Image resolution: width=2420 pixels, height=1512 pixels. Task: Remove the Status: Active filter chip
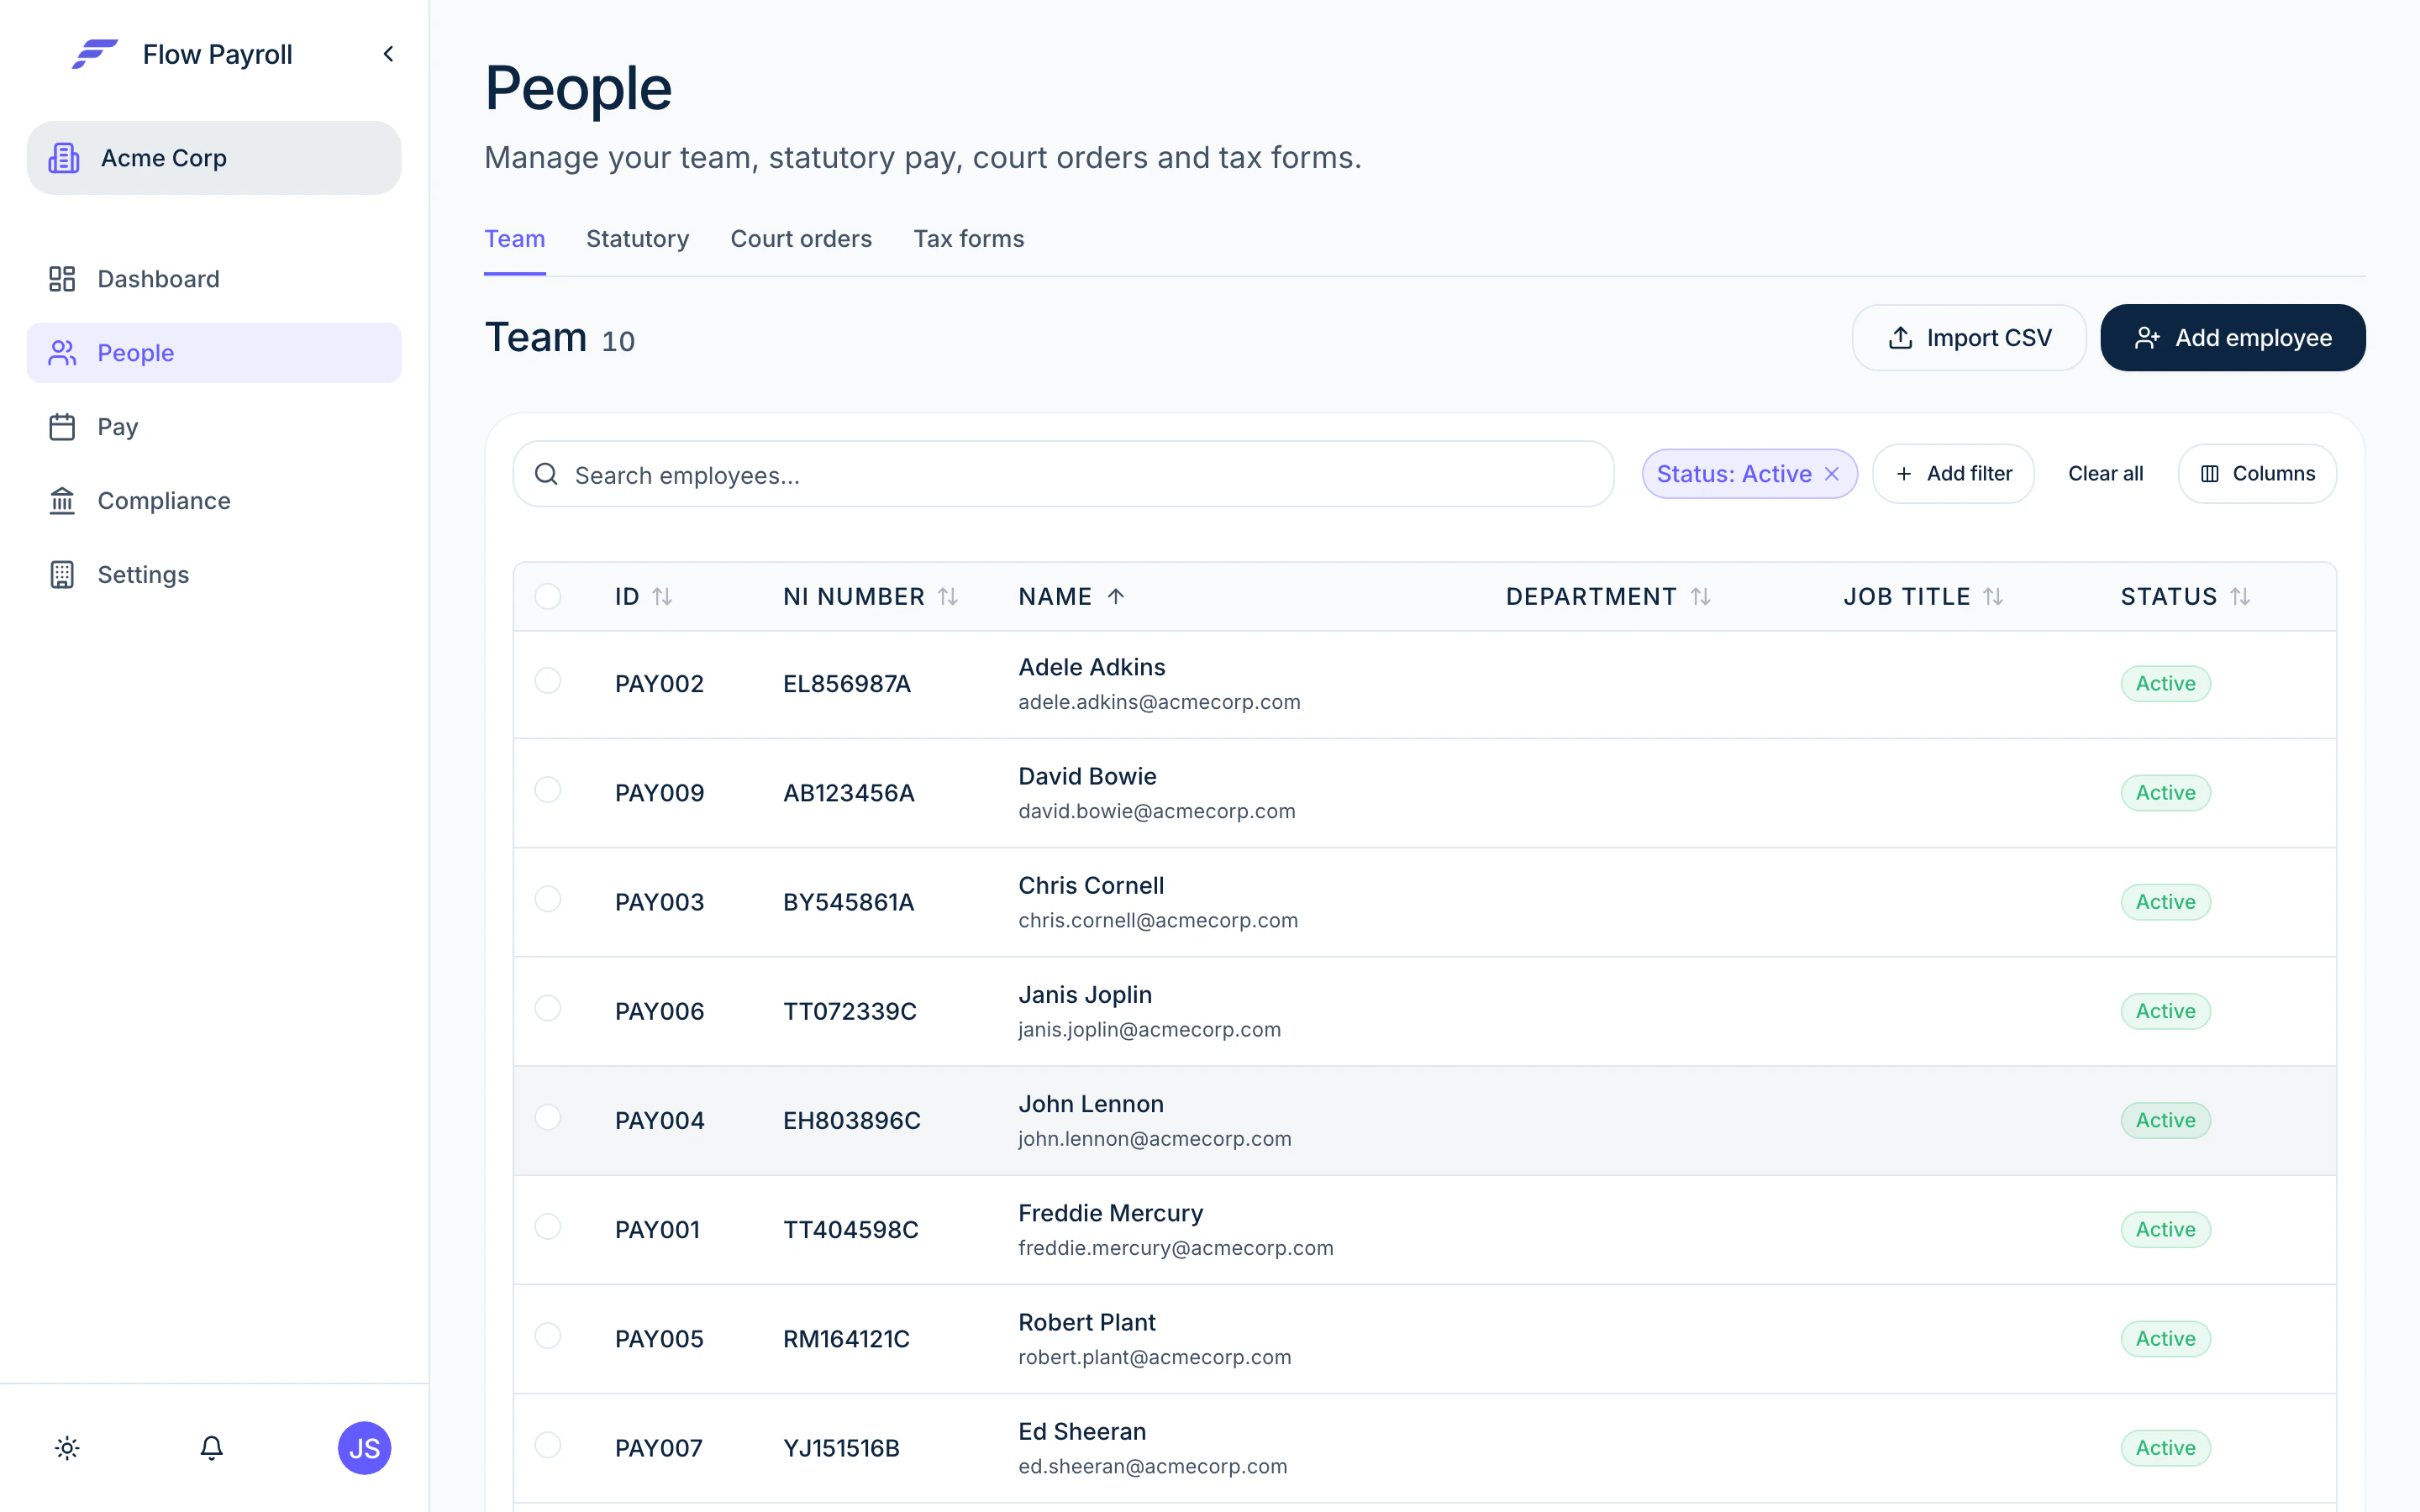(1832, 474)
